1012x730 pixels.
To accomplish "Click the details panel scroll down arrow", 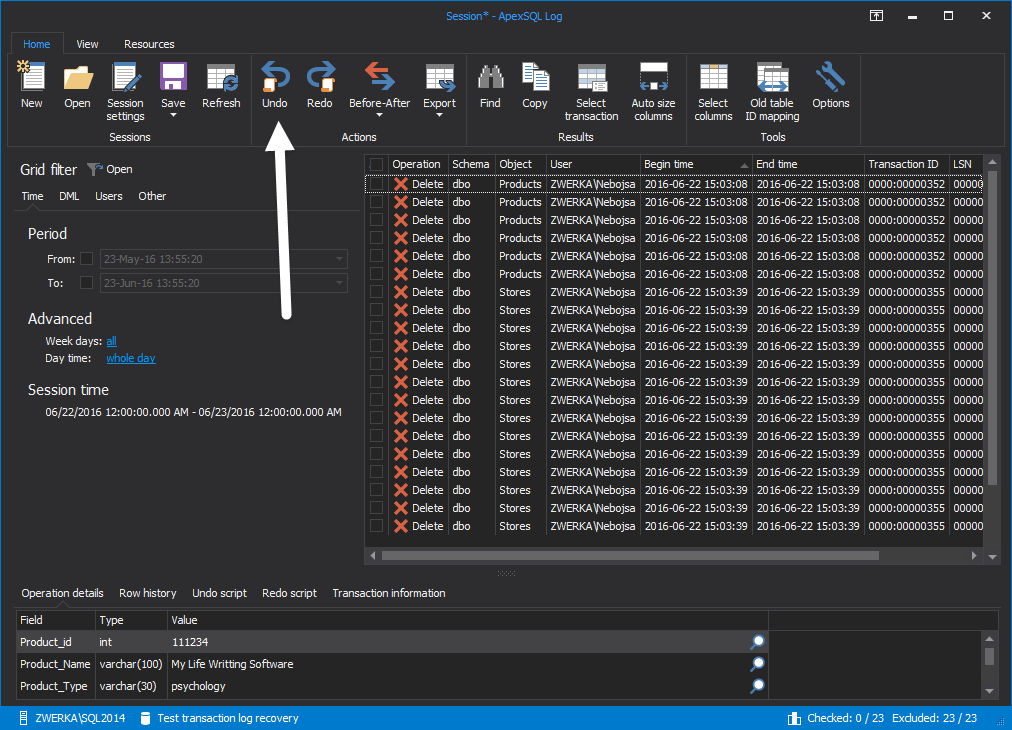I will pyautogui.click(x=989, y=691).
